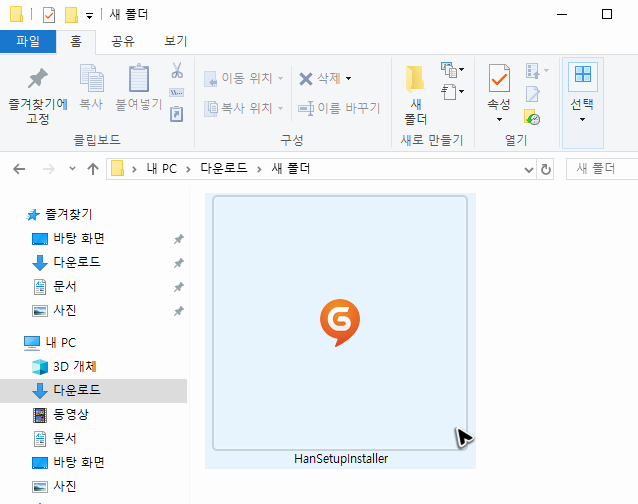Click the Forward navigation arrow
Screen dimensions: 638x504
[49, 169]
